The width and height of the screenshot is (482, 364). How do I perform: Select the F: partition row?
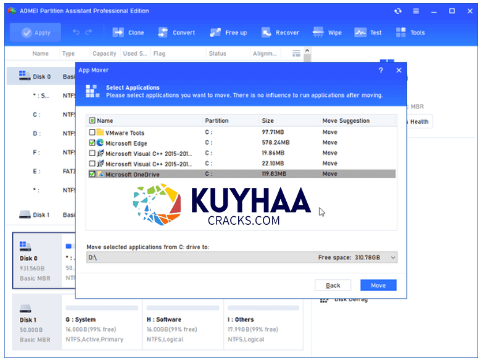tap(41, 152)
